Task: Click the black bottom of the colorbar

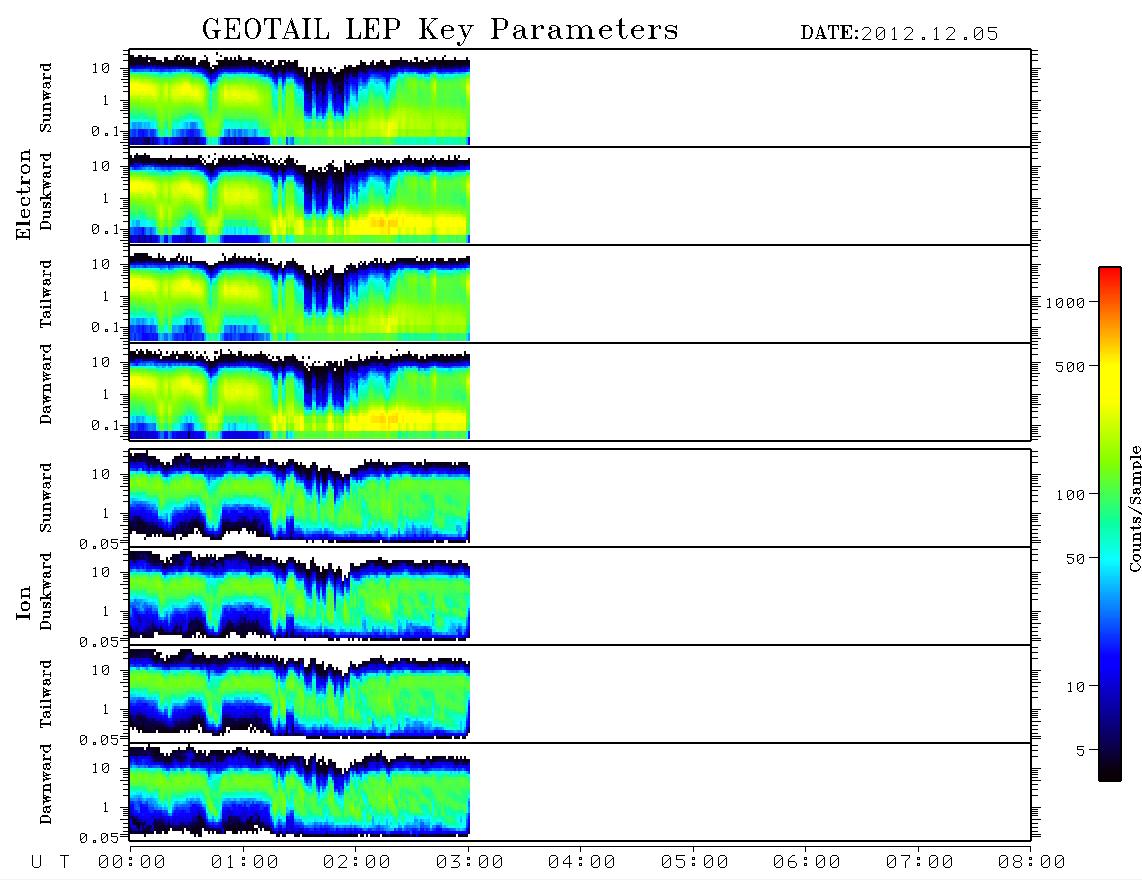Action: click(1110, 771)
